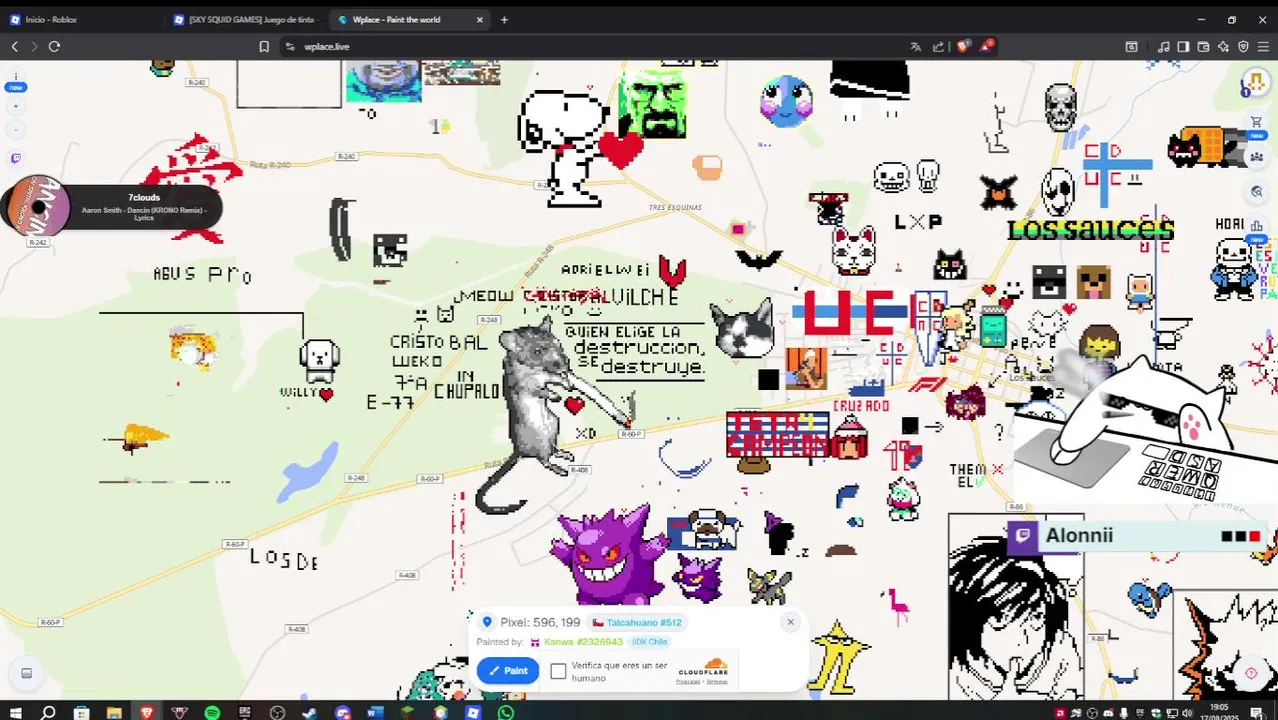Screen dimensions: 1278x720
Task: Open OBS Studio from taskbar
Action: tap(277, 712)
